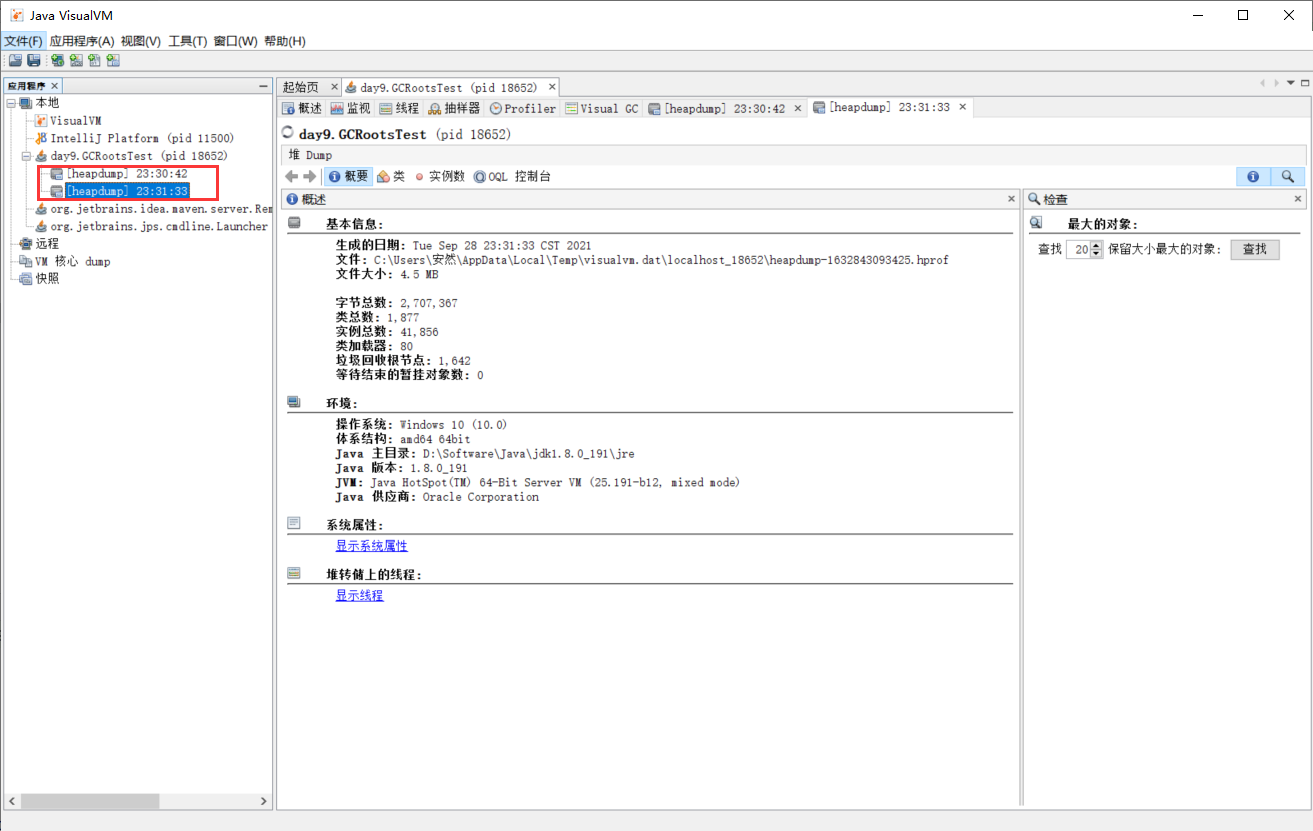Click the third toolbar icon, Add JMX Connection
The height and width of the screenshot is (831, 1313).
[57, 61]
